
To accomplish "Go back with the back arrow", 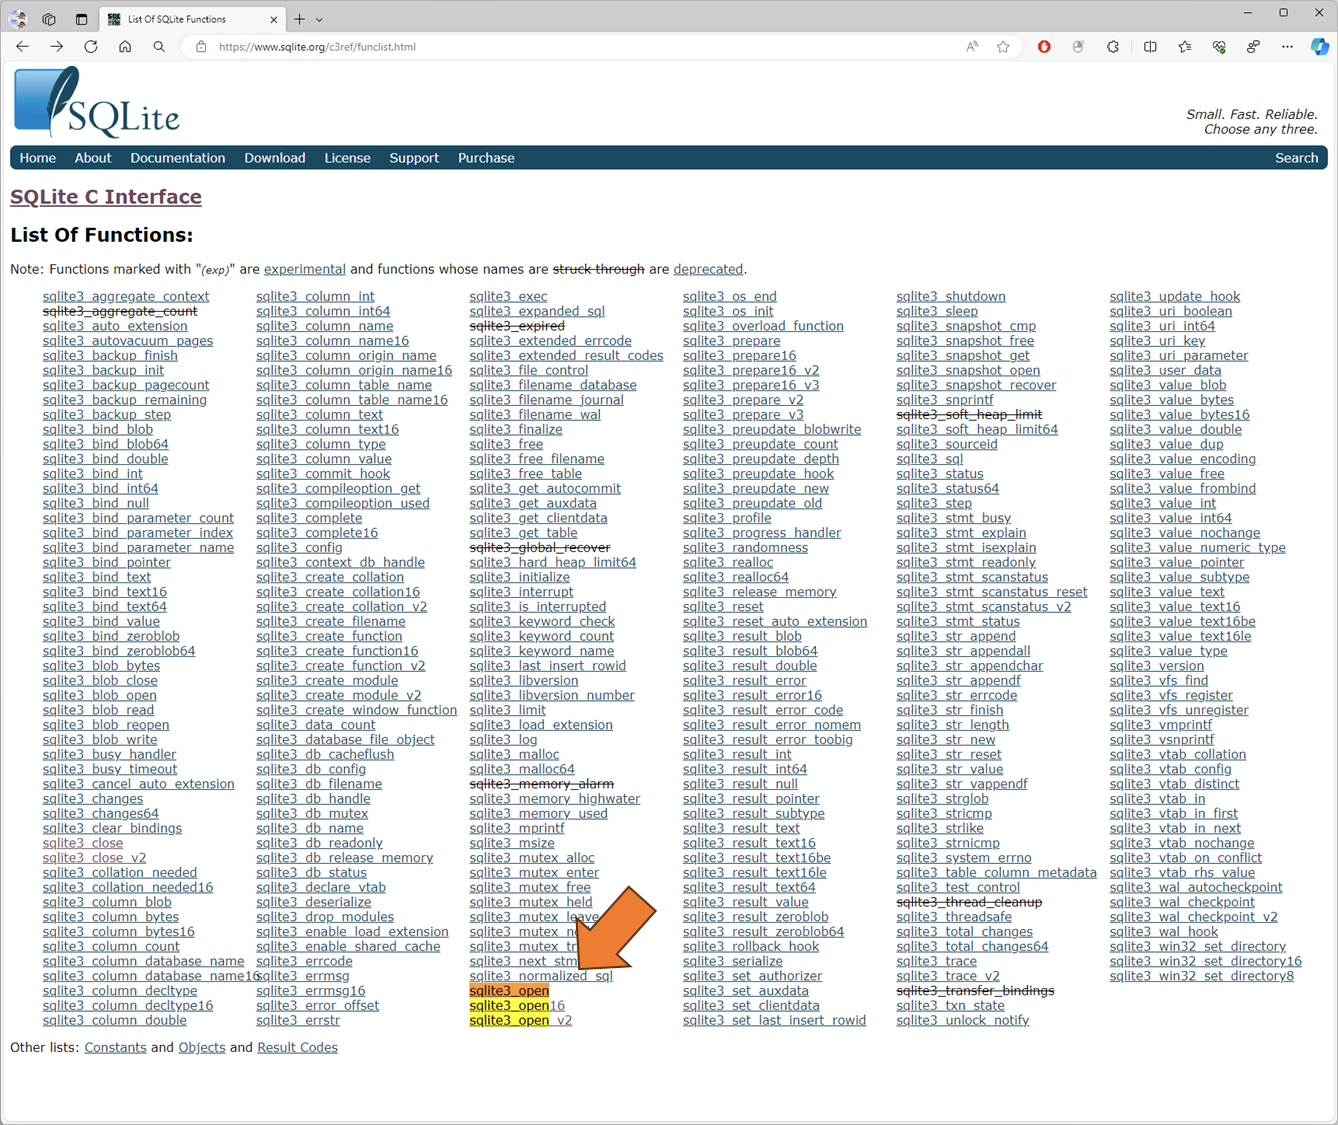I will (x=23, y=47).
